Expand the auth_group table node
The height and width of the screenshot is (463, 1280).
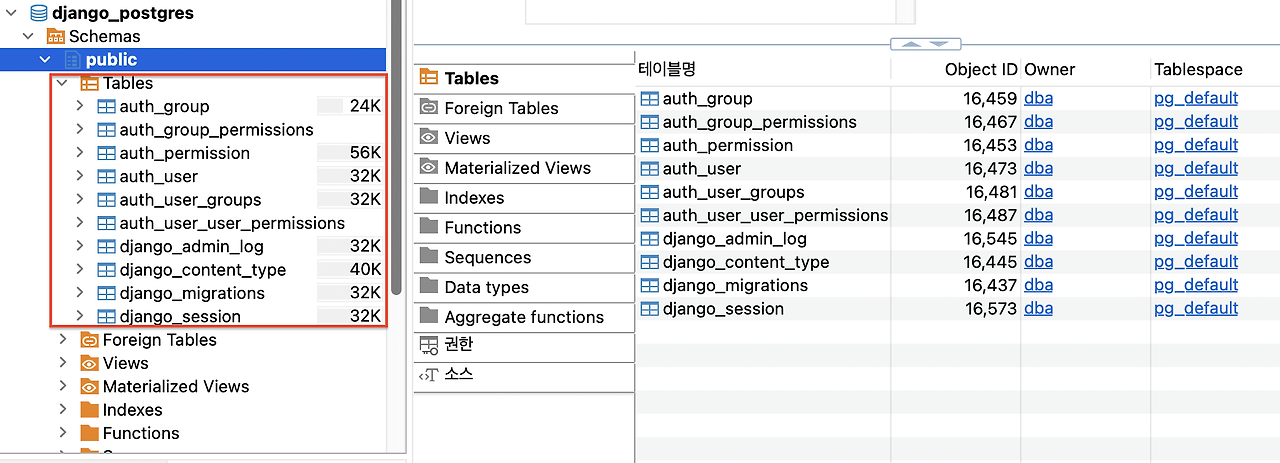[81, 106]
